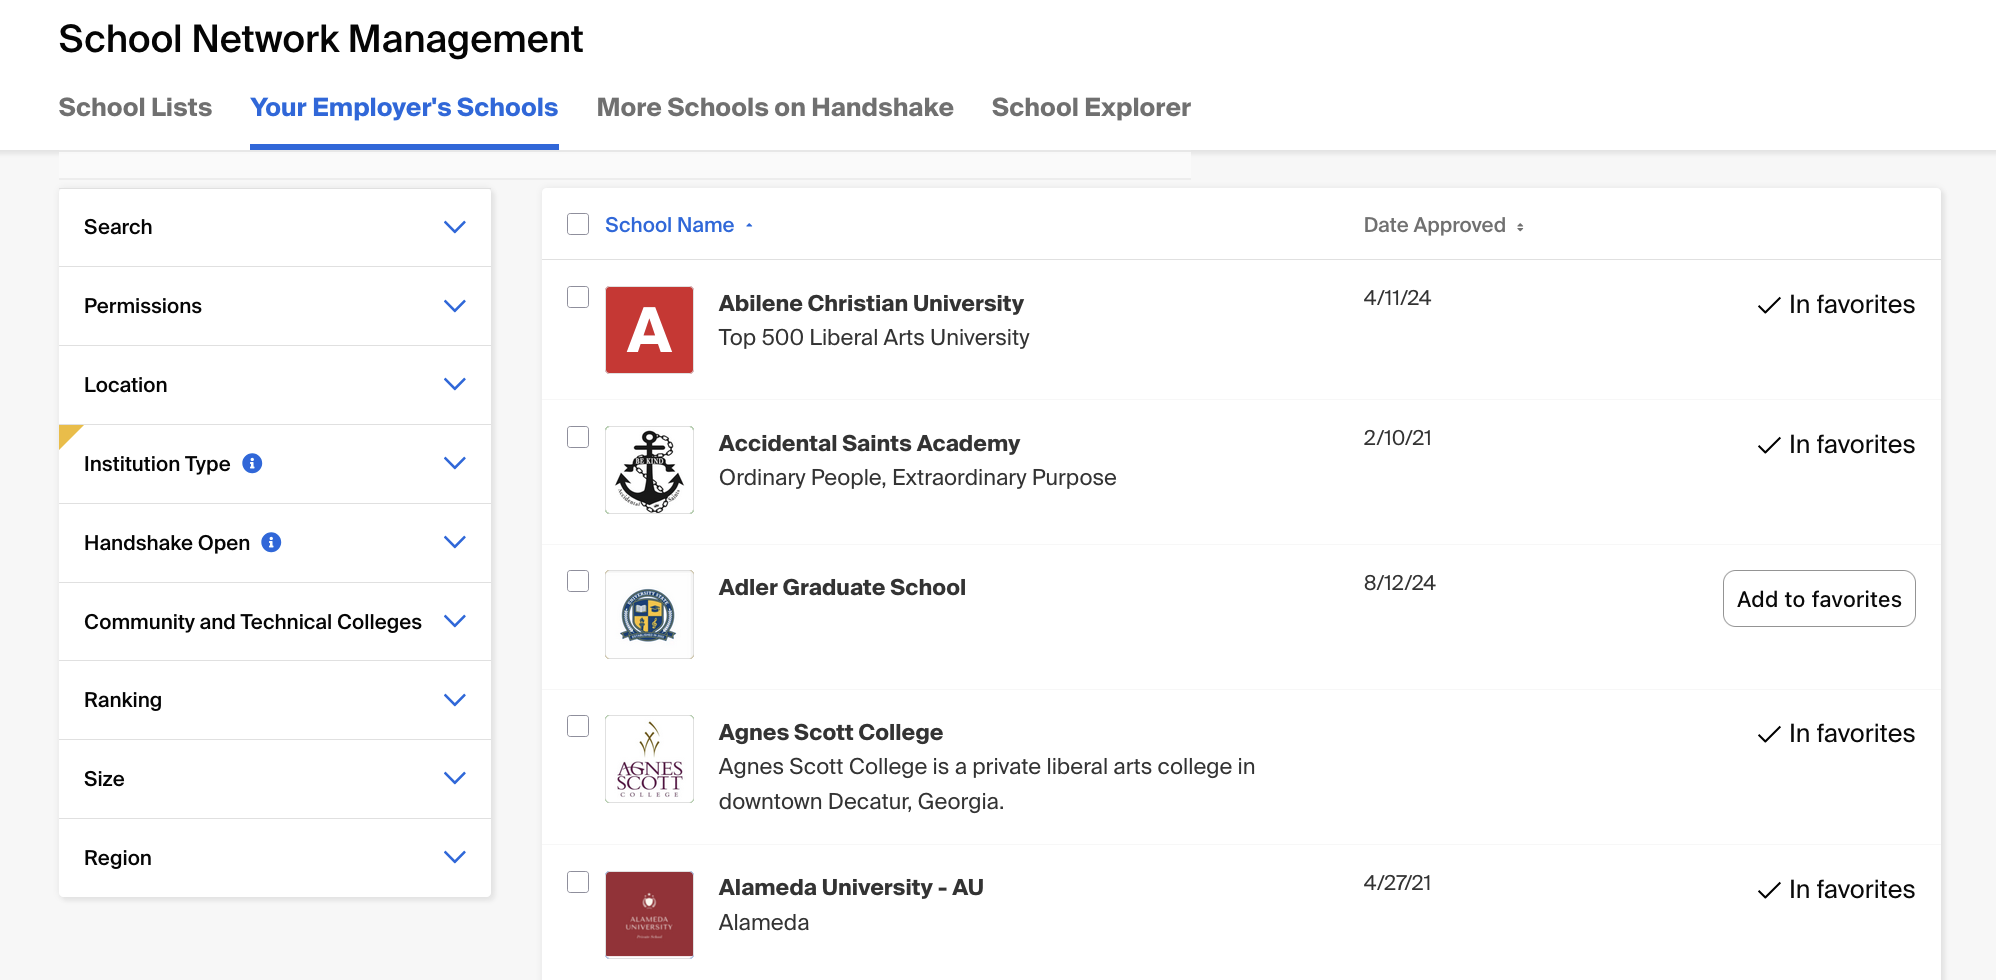Expand the Ranking filter chevron

point(455,700)
